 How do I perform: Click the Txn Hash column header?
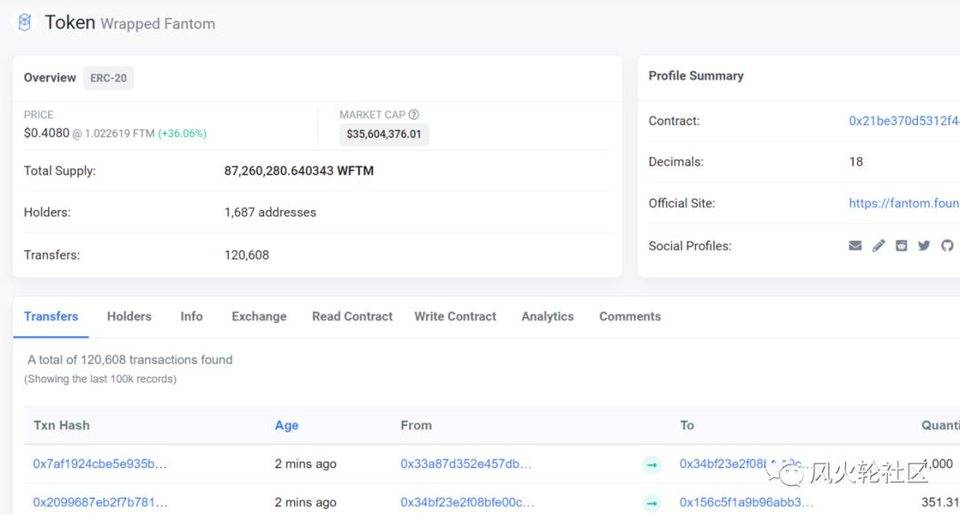pos(61,425)
